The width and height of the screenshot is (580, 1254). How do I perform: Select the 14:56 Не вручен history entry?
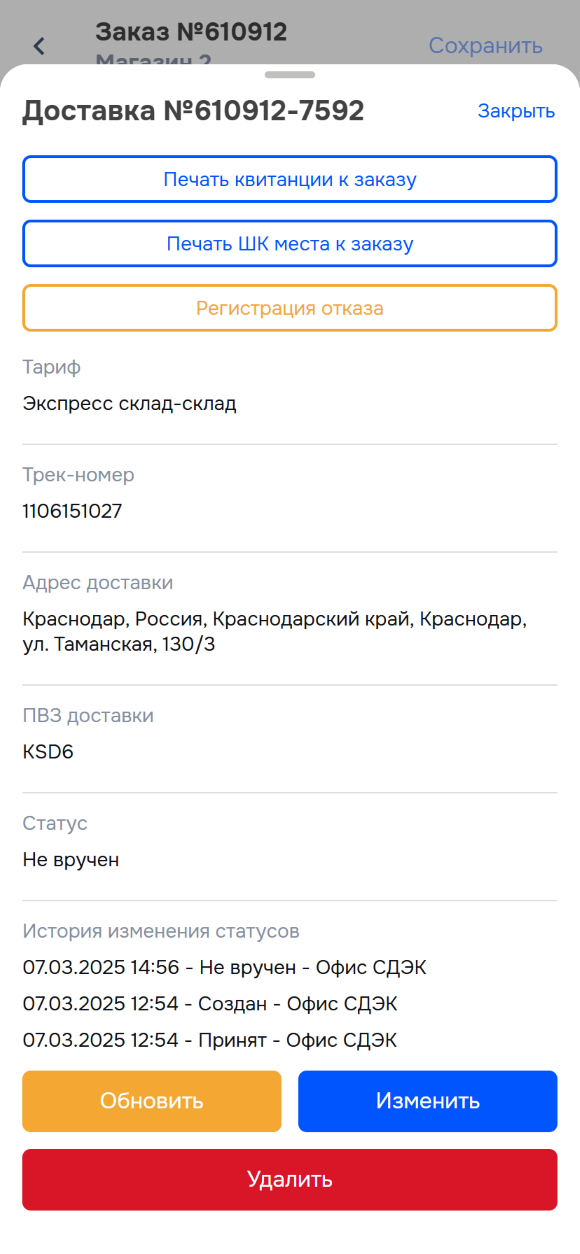218,968
